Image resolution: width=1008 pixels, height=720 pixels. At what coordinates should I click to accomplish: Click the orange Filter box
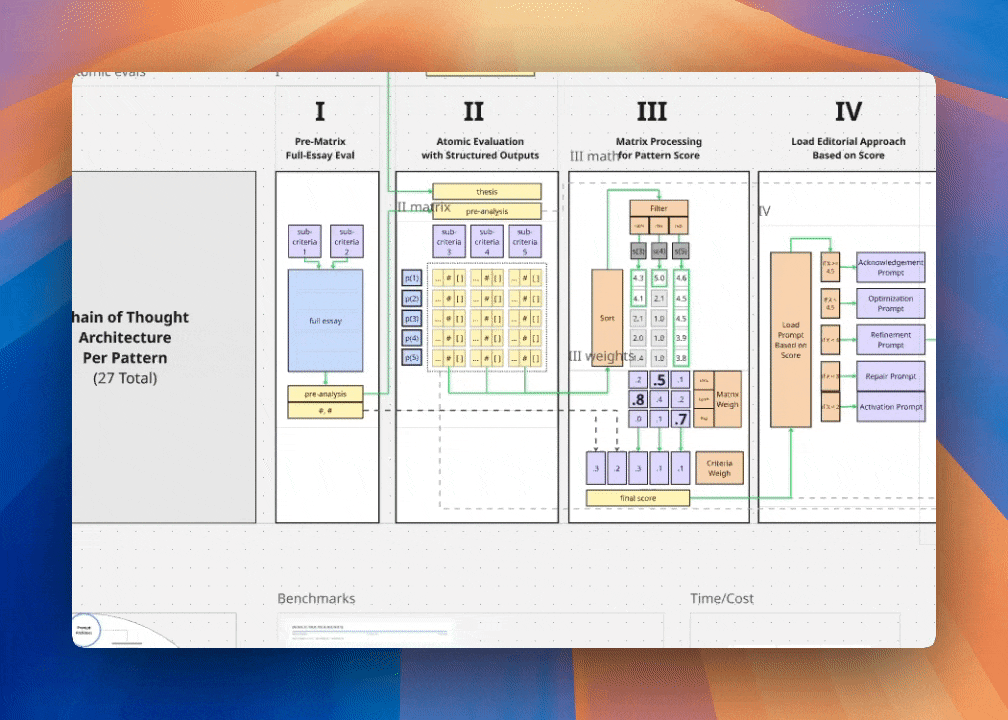pos(658,209)
